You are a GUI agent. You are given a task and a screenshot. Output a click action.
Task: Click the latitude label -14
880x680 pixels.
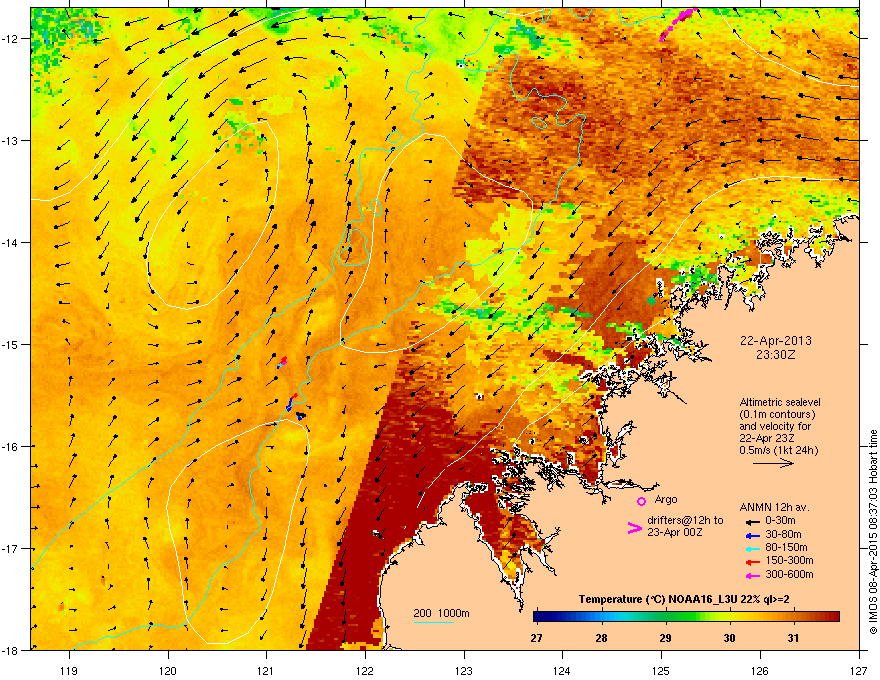pyautogui.click(x=10, y=242)
